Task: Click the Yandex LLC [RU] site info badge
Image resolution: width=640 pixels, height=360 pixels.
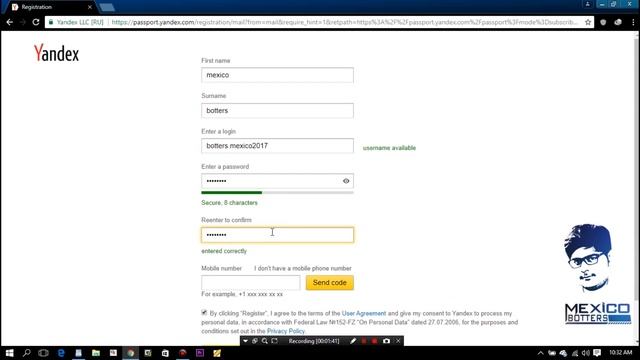Action: point(76,22)
